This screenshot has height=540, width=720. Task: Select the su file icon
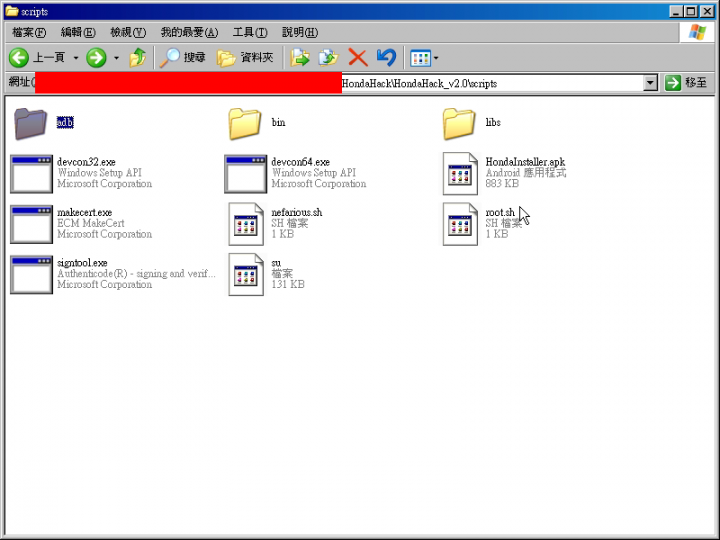point(246,275)
